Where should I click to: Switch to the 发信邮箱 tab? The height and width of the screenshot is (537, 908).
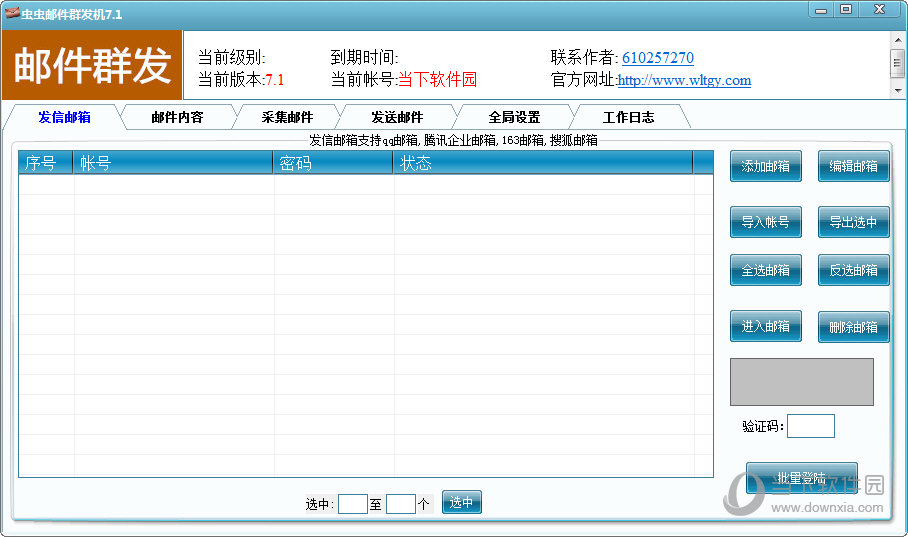coord(64,117)
